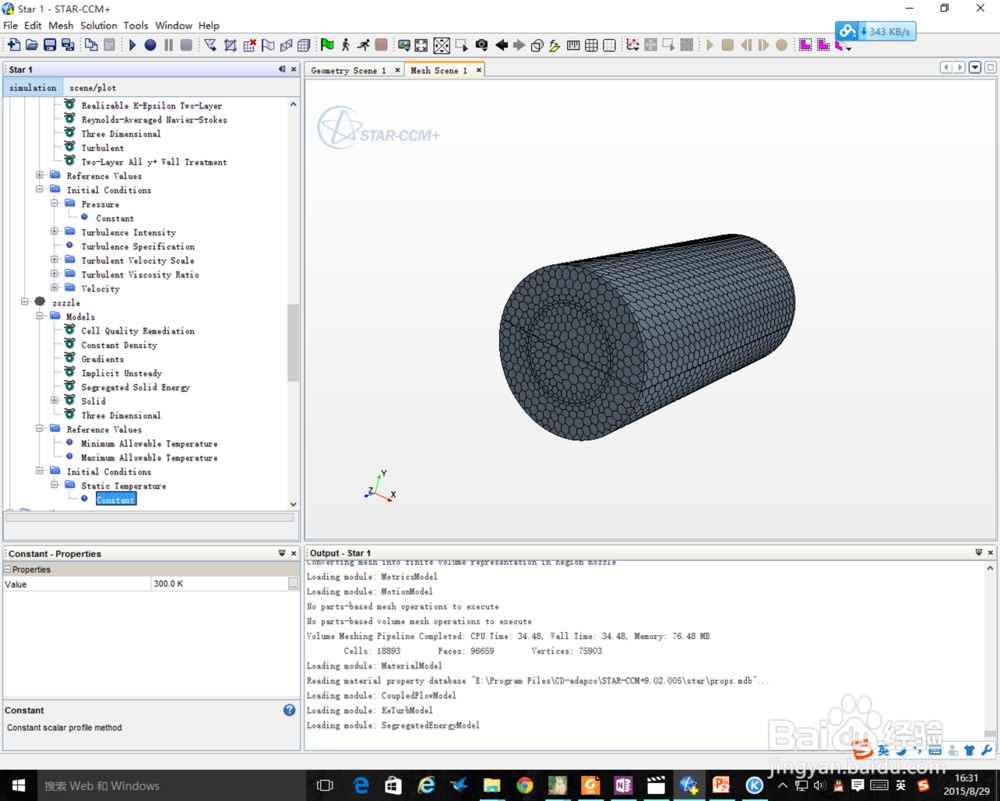Select the Constant Density model

pos(119,345)
